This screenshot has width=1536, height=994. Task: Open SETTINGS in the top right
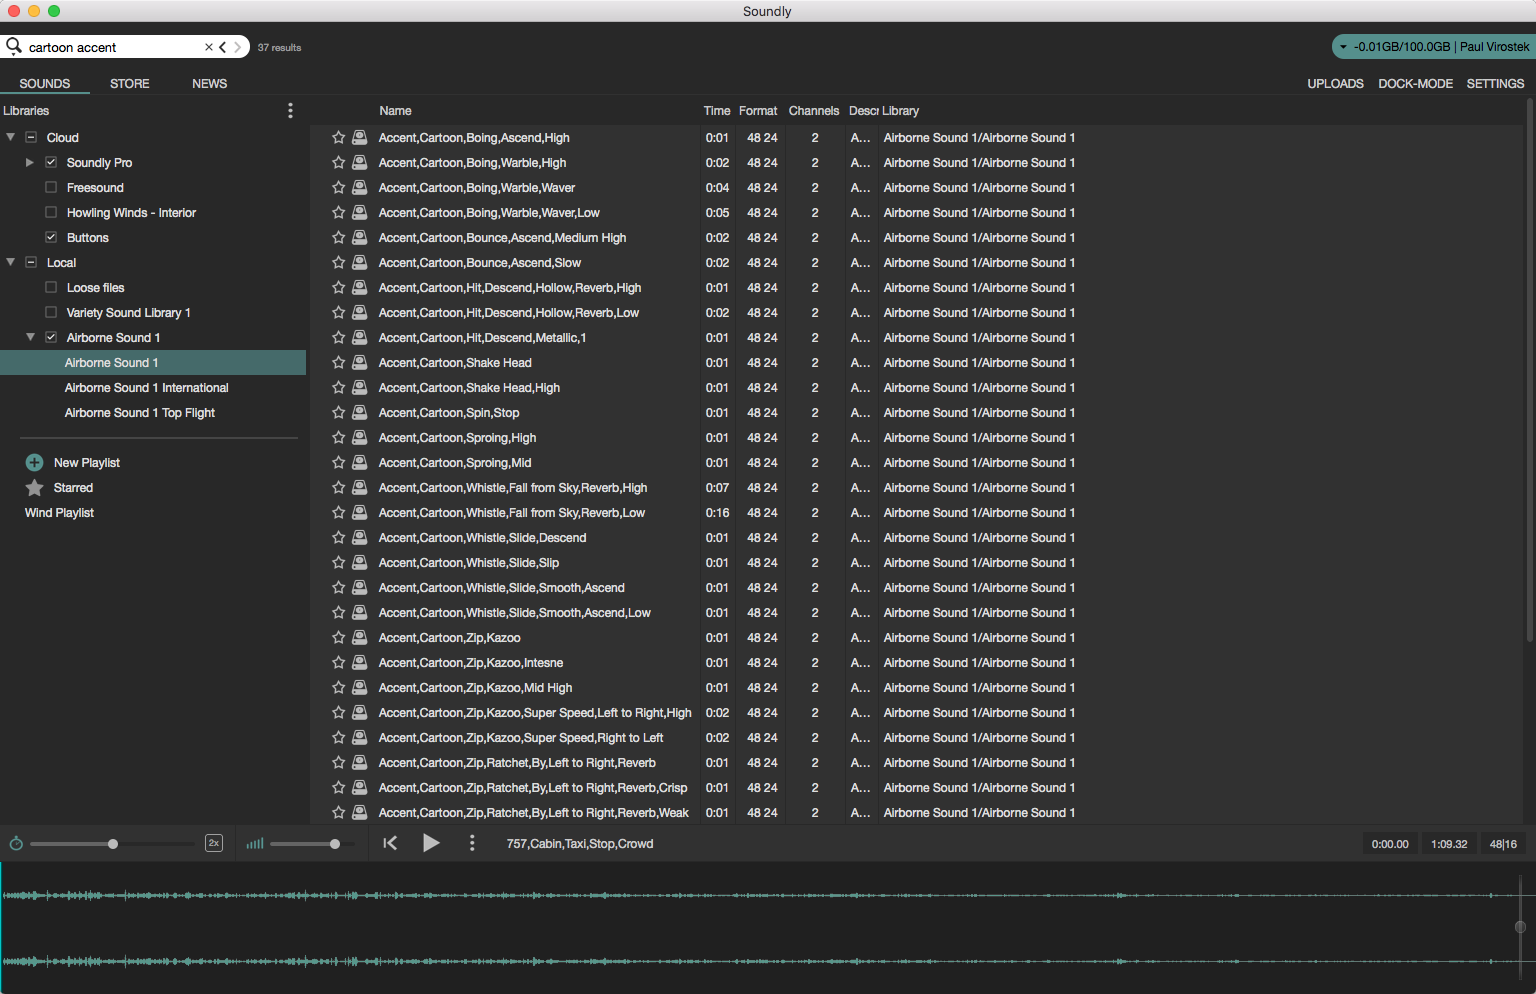point(1495,83)
